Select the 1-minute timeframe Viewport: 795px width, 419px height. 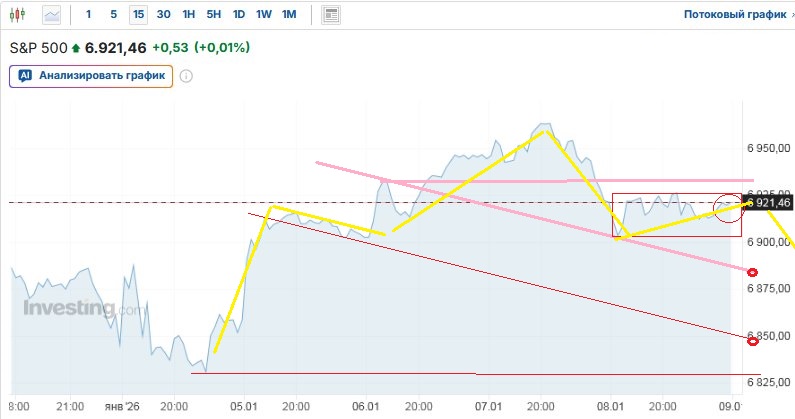(x=89, y=15)
